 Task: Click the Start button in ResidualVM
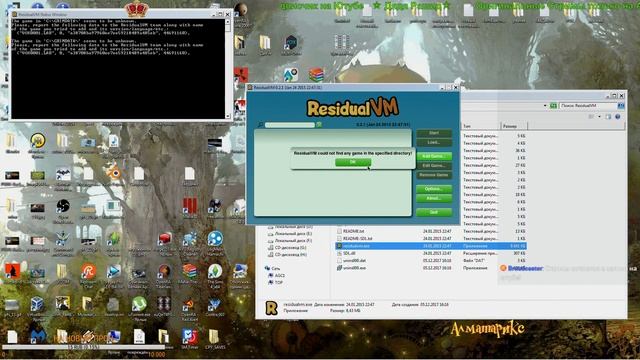click(434, 133)
